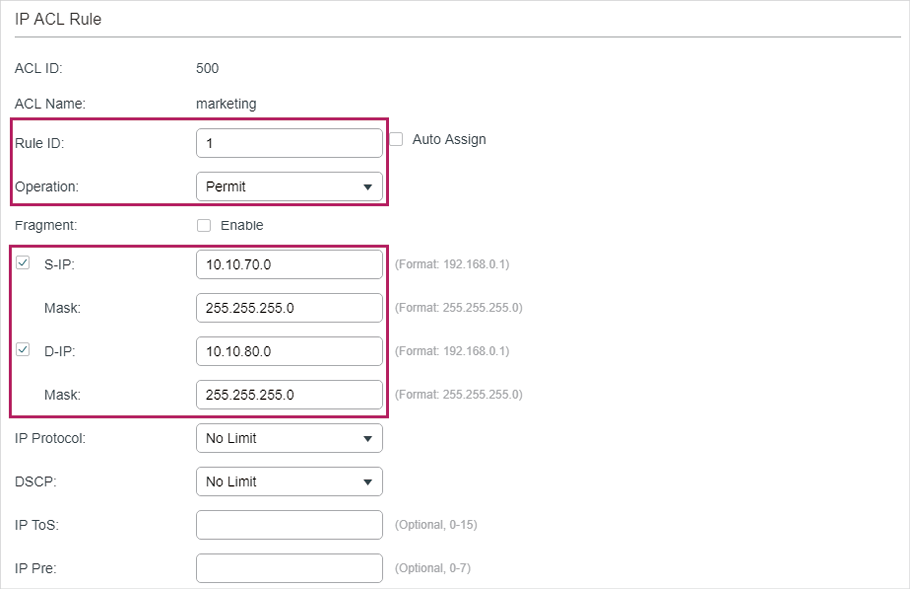Screen dimensions: 910x589
Task: Click the Rule ID input field
Action: (x=289, y=143)
